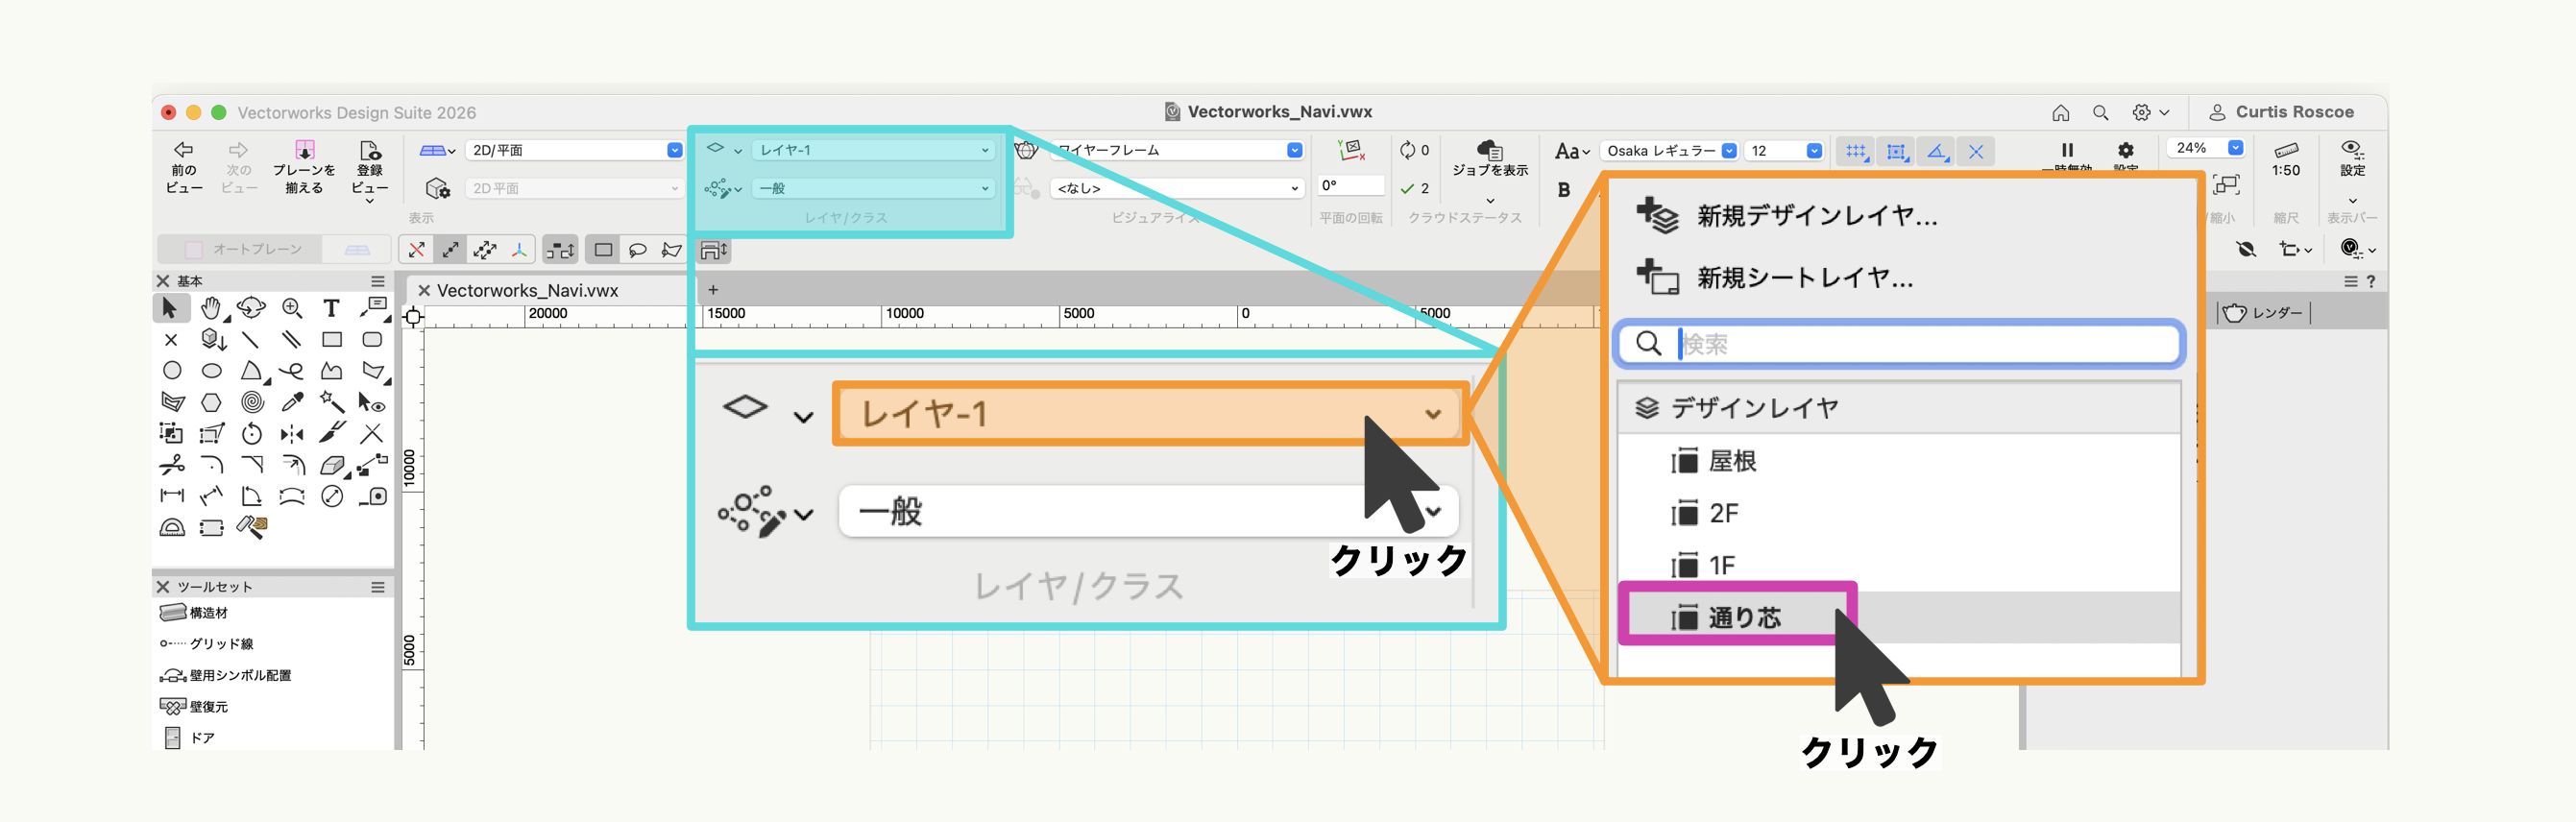This screenshot has height=822, width=2576.
Task: Select the Pan hand tool
Action: click(211, 308)
